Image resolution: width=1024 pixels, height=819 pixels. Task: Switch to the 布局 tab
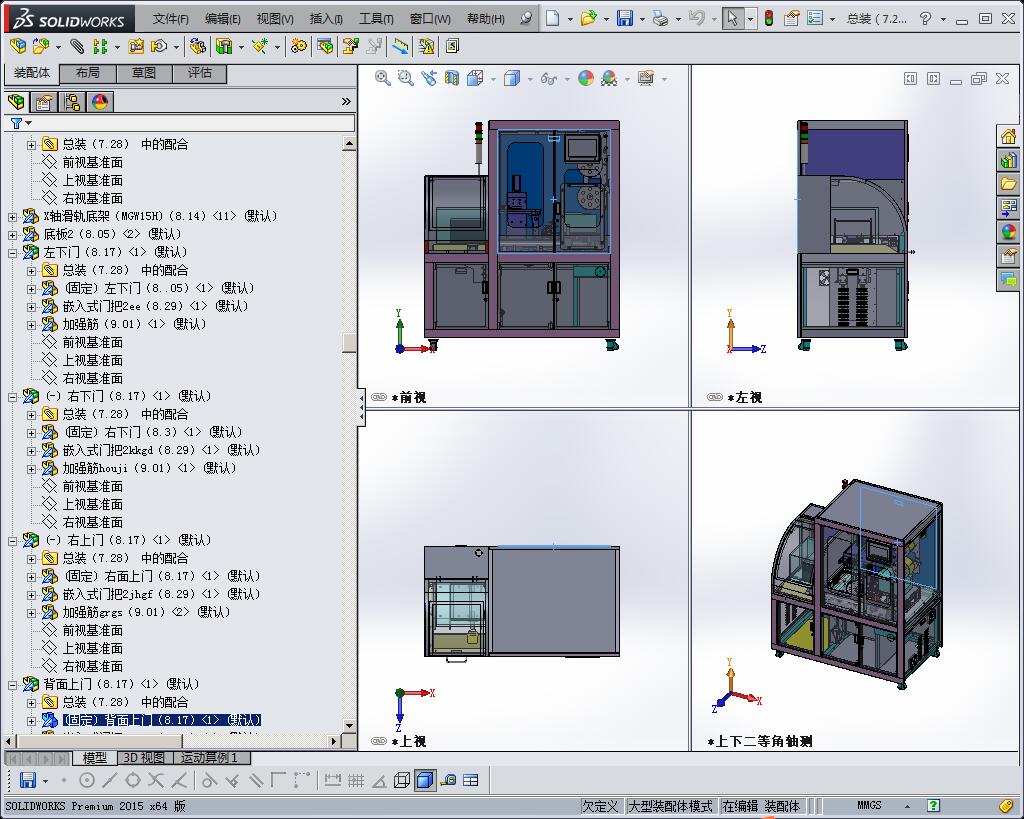pyautogui.click(x=88, y=73)
